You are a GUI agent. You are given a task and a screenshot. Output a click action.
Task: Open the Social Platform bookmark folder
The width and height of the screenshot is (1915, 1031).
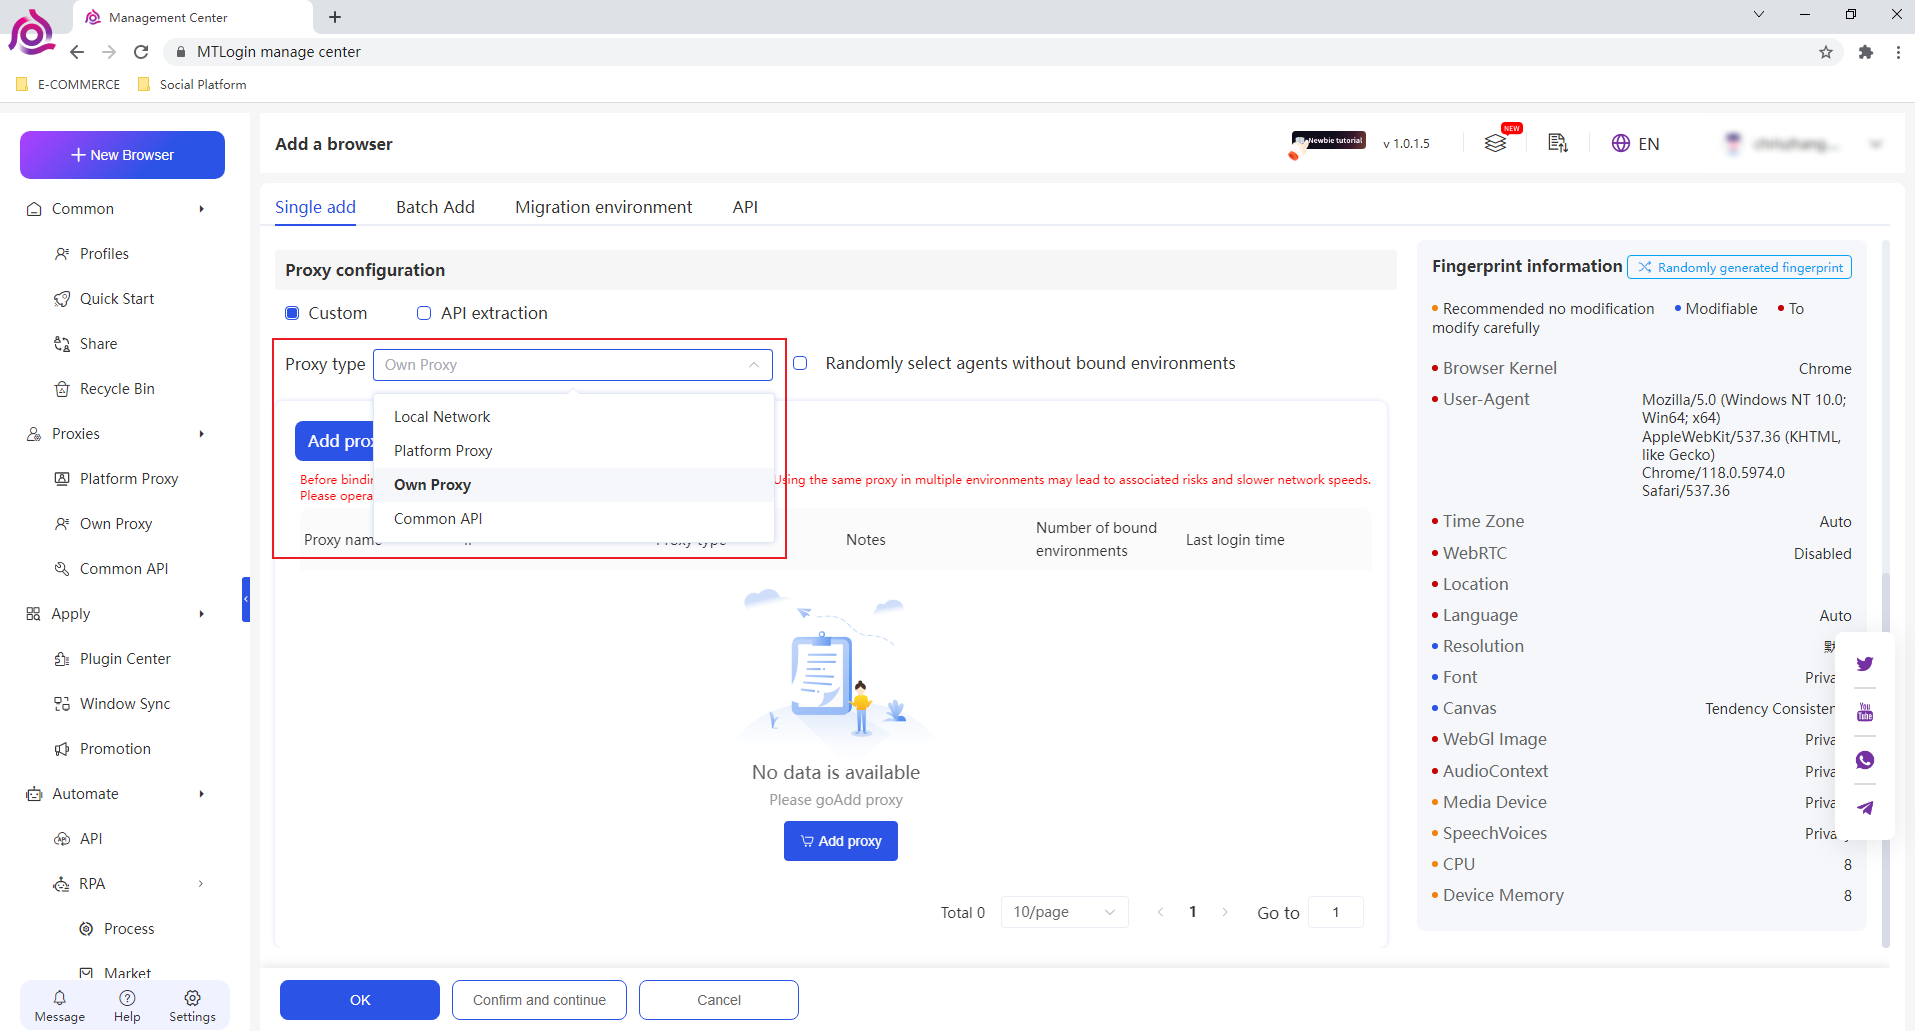192,85
